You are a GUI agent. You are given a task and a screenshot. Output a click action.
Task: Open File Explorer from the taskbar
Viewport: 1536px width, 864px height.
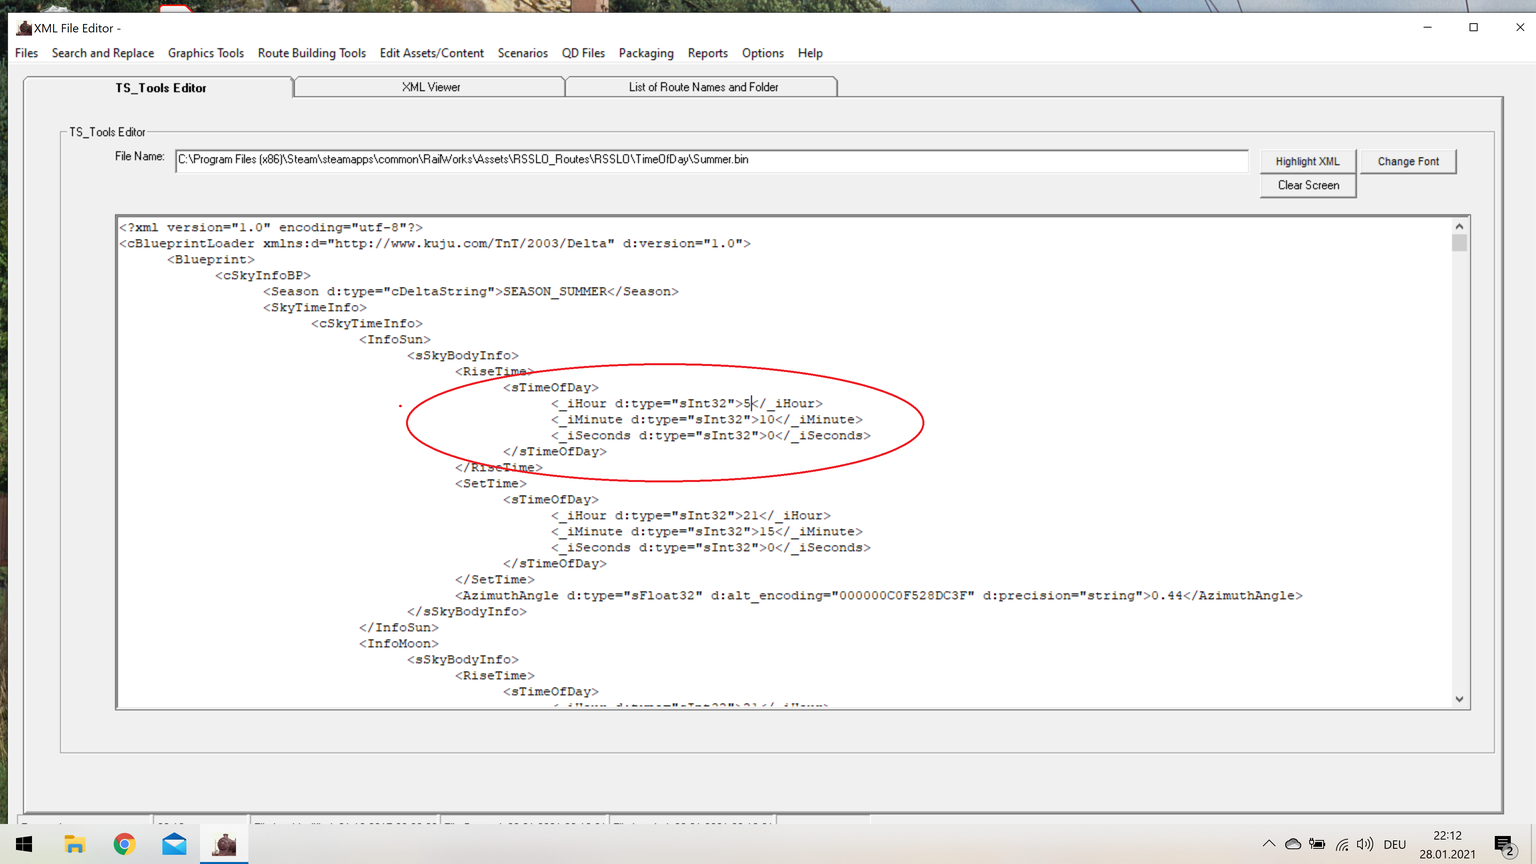tap(74, 844)
